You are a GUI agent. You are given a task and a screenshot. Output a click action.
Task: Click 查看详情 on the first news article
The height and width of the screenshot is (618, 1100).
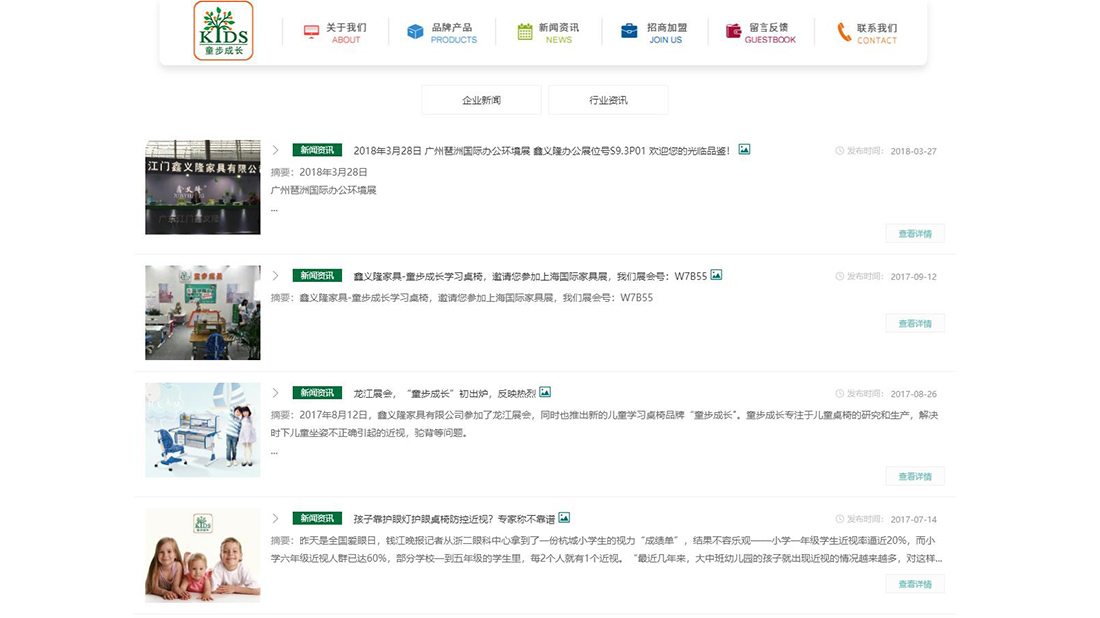(x=913, y=233)
